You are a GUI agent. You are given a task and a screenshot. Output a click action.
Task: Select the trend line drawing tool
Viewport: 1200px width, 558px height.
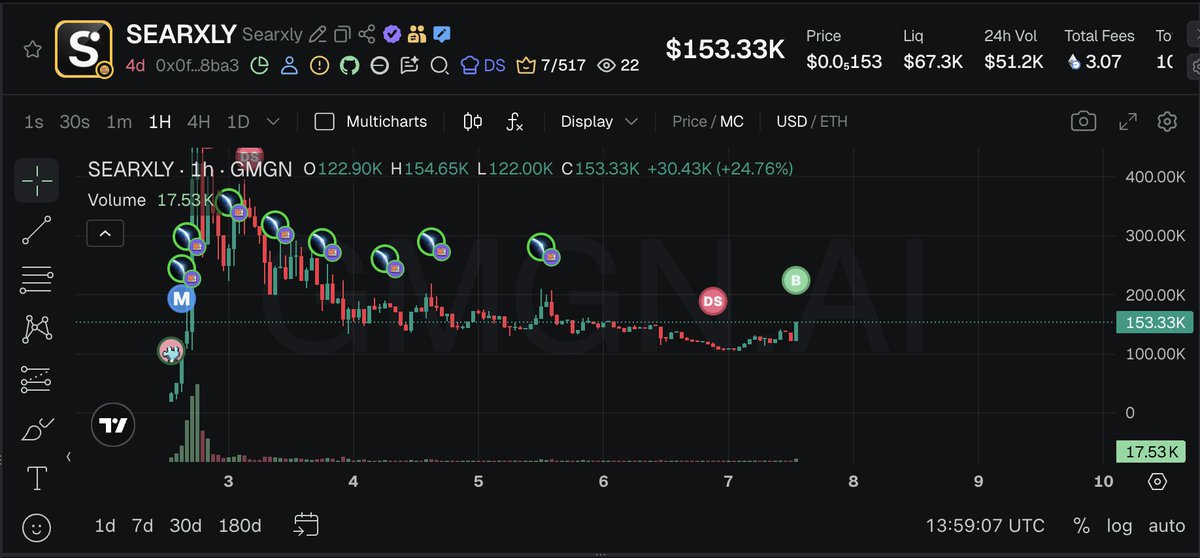(37, 231)
